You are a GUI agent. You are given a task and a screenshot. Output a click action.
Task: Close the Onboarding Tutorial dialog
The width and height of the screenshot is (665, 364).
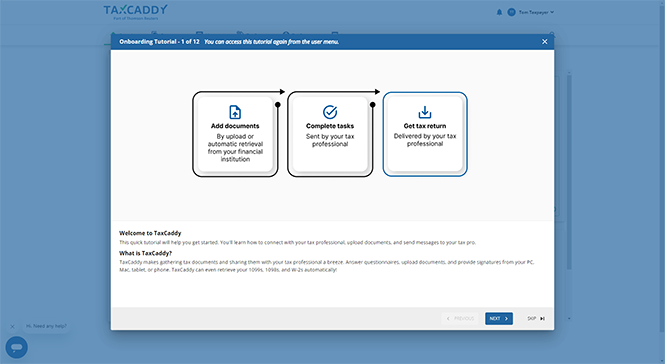[x=545, y=42]
